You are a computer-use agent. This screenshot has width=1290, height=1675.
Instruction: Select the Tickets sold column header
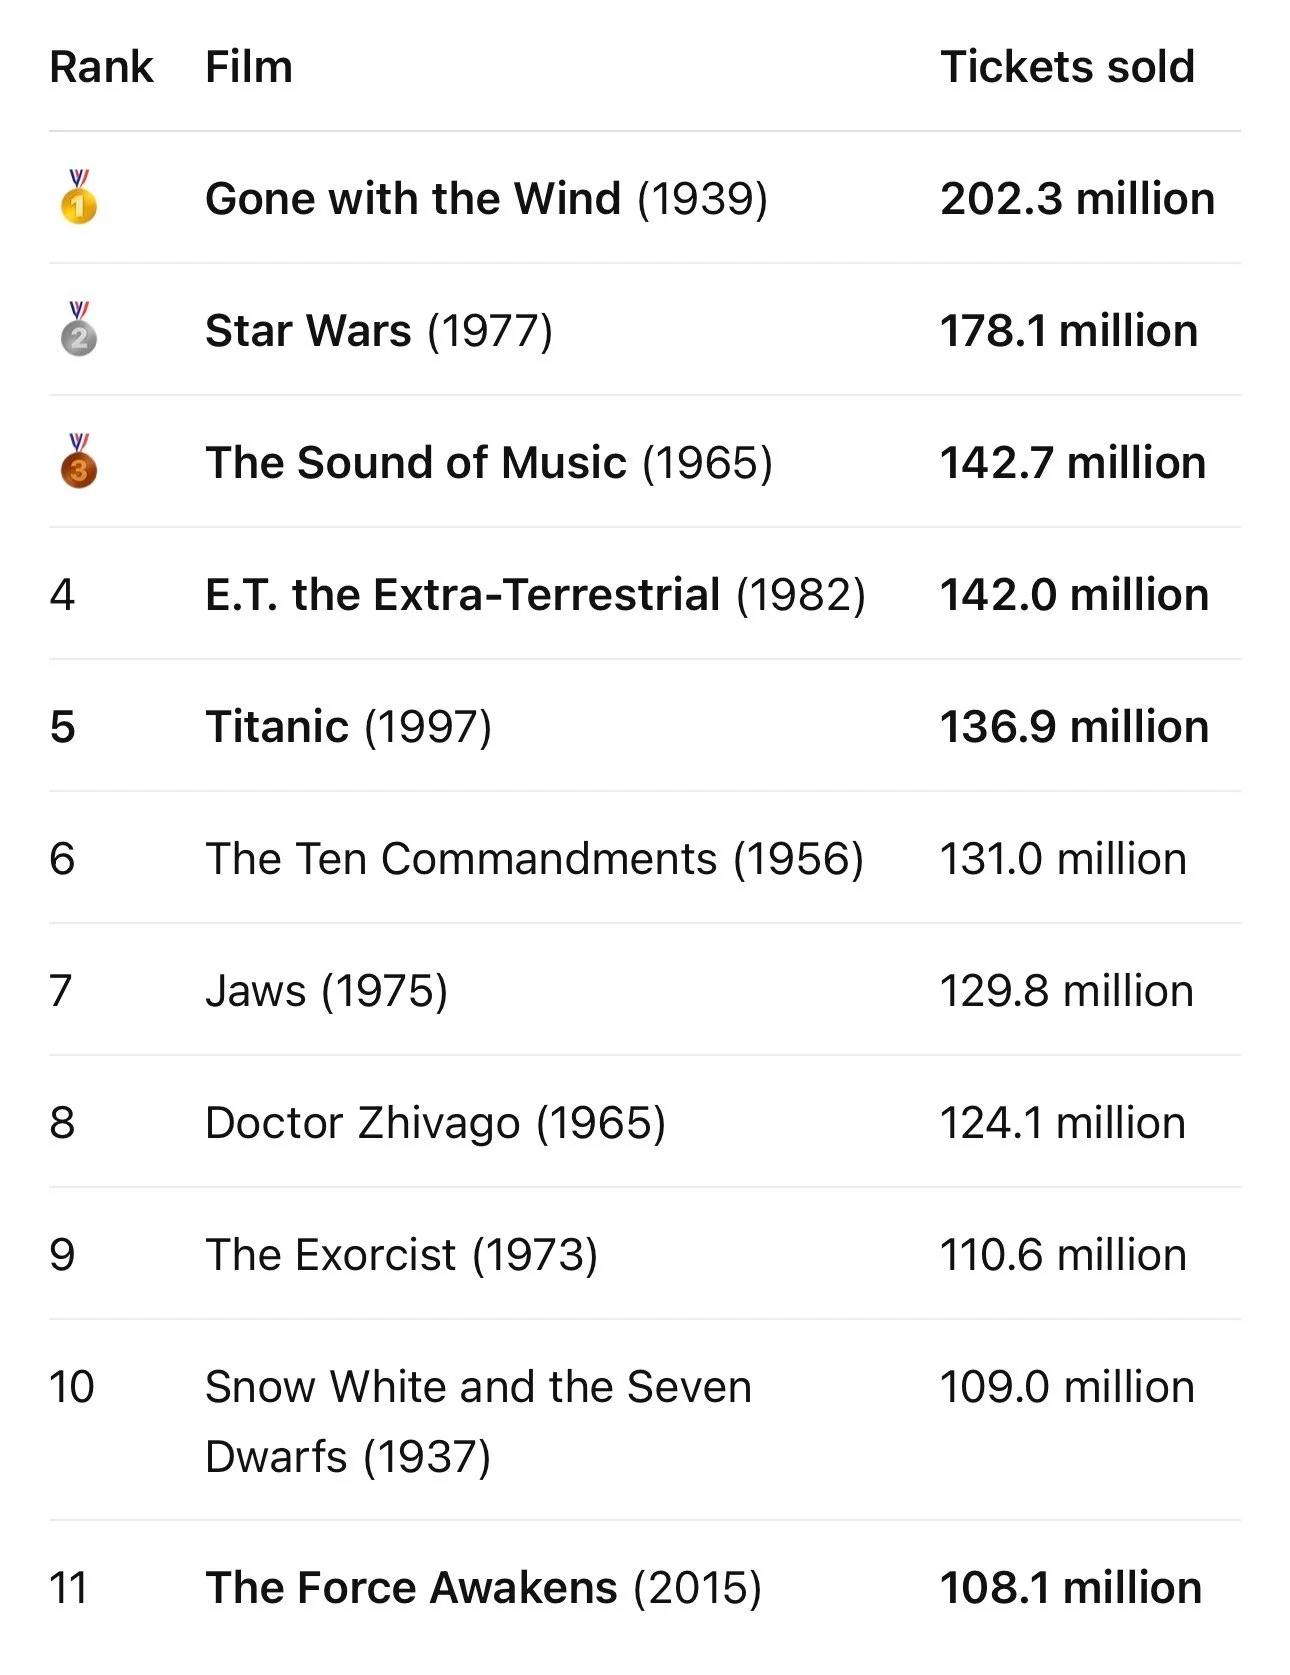pyautogui.click(x=1067, y=67)
